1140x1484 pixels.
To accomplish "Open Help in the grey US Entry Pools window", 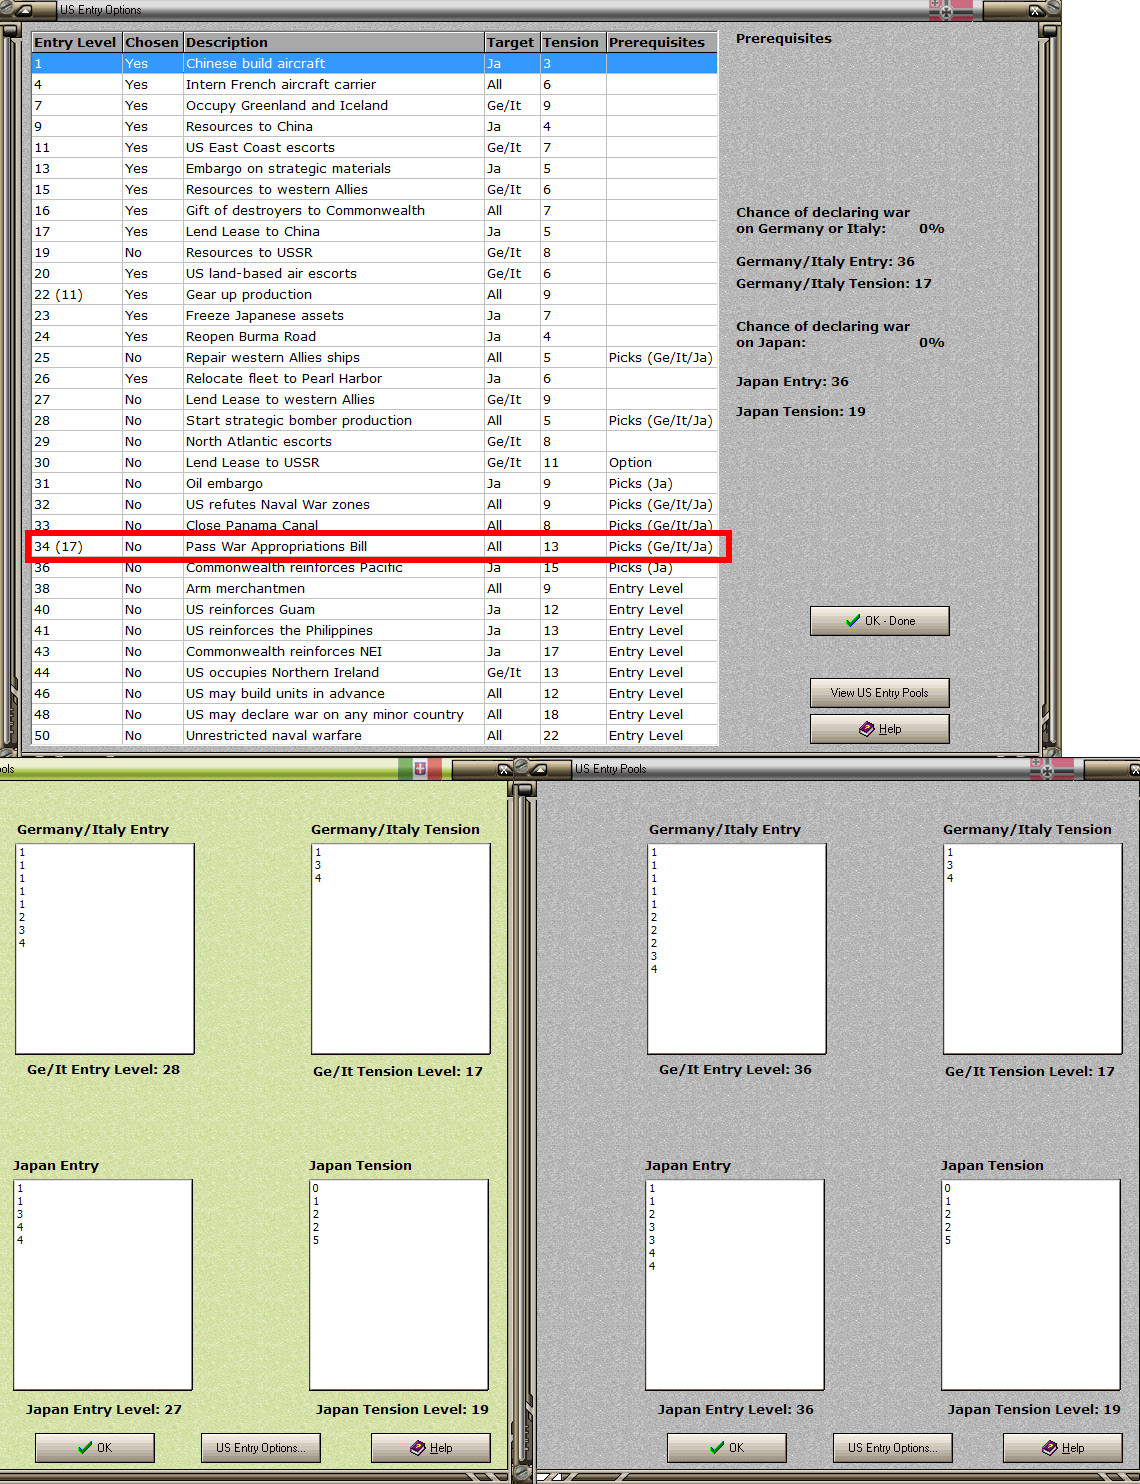I will click(x=1063, y=1448).
